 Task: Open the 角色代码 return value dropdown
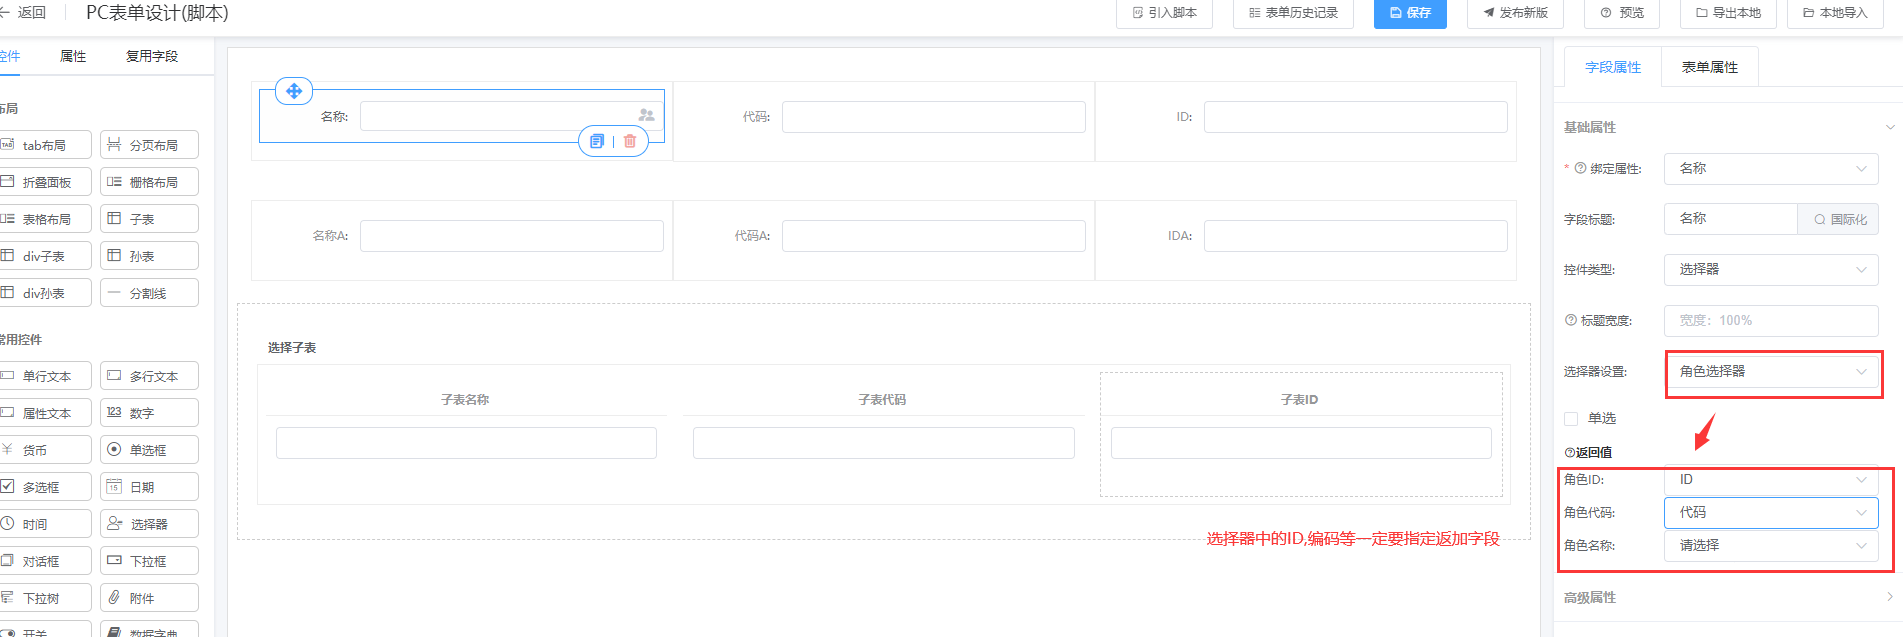click(1771, 512)
